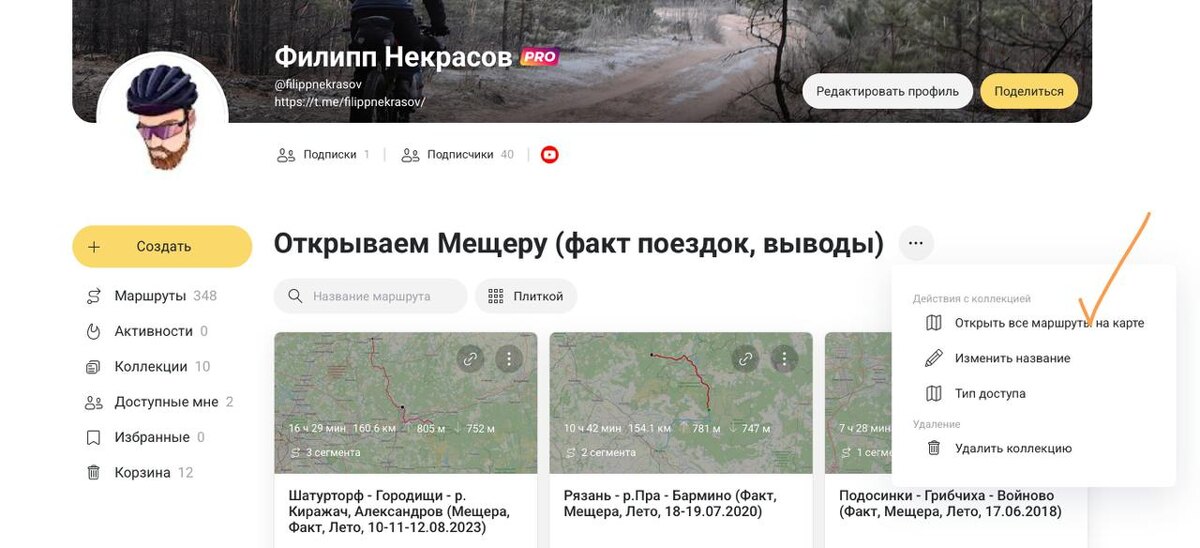
Task: Open the three-dot menu on the Рязань card
Action: coord(785,358)
